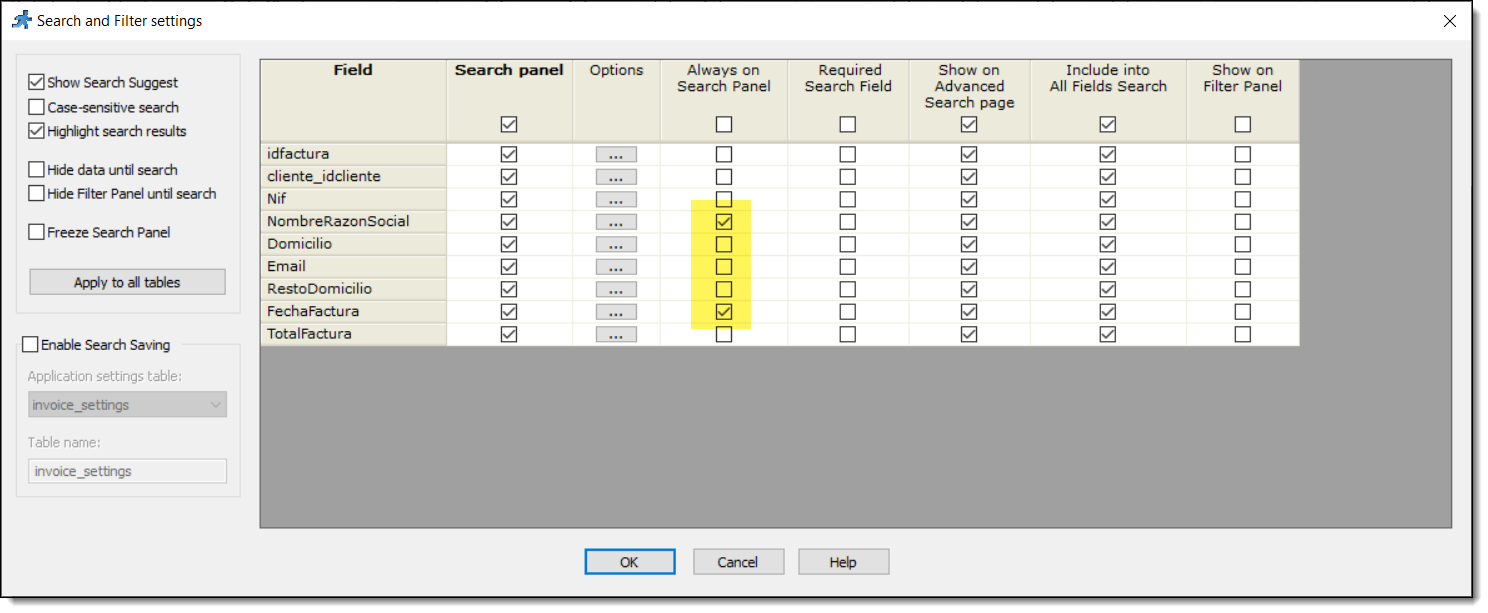Uncheck Always on Search Panel for NombreRazonSocial
Screen dimensions: 1488x613
[722, 221]
